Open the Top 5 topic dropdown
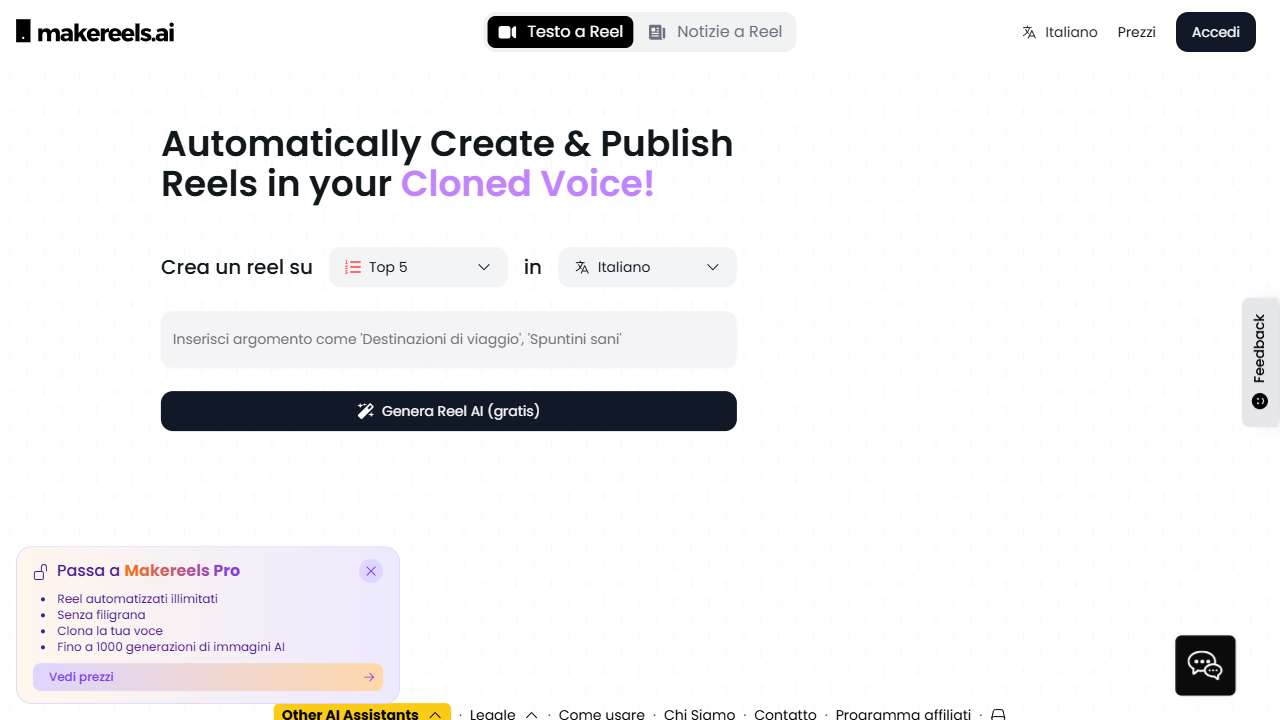 (x=418, y=267)
